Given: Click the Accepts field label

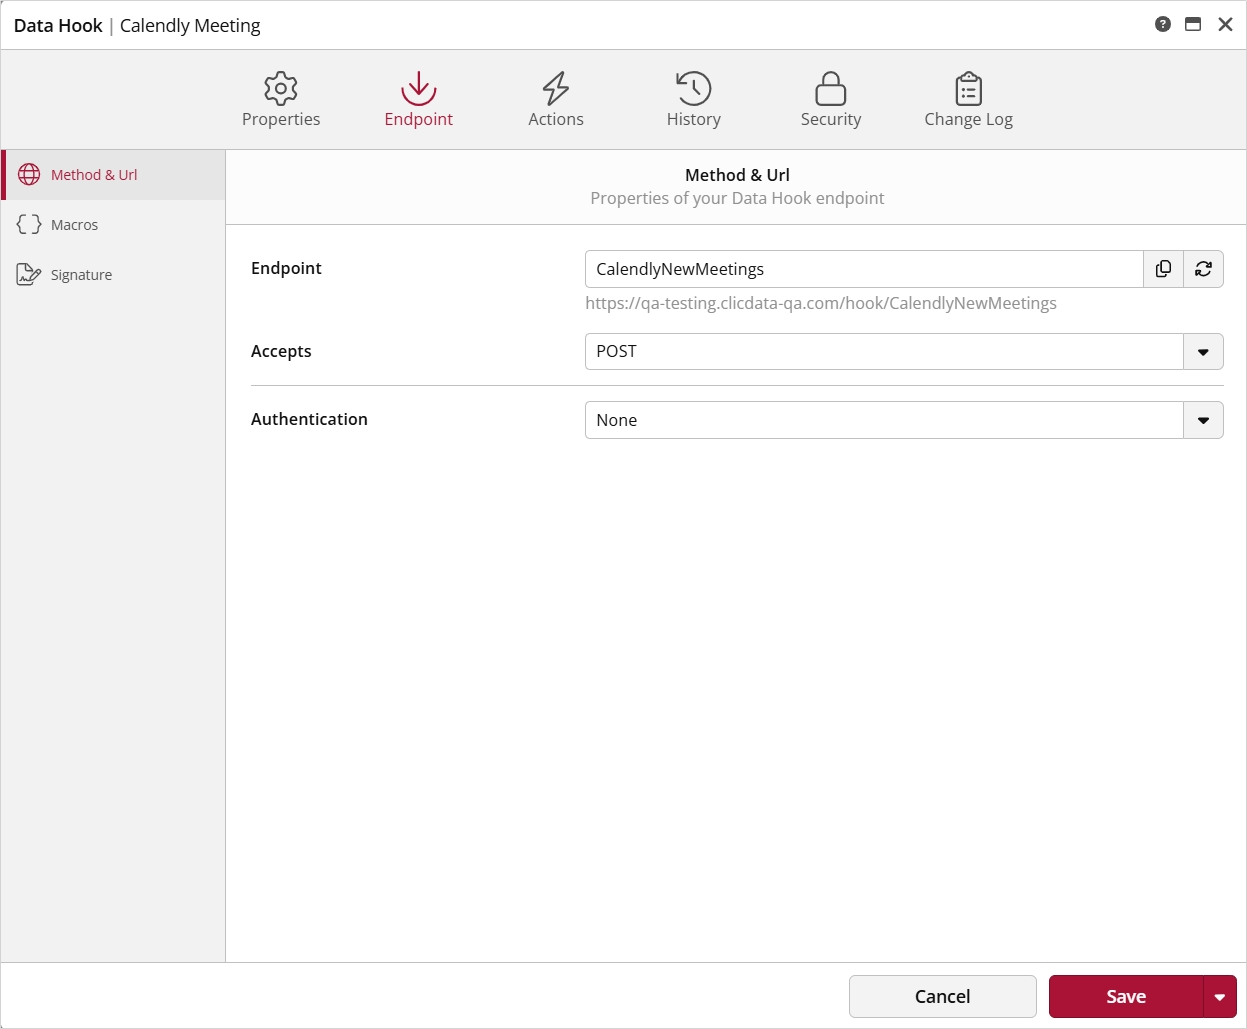Looking at the screenshot, I should (281, 351).
